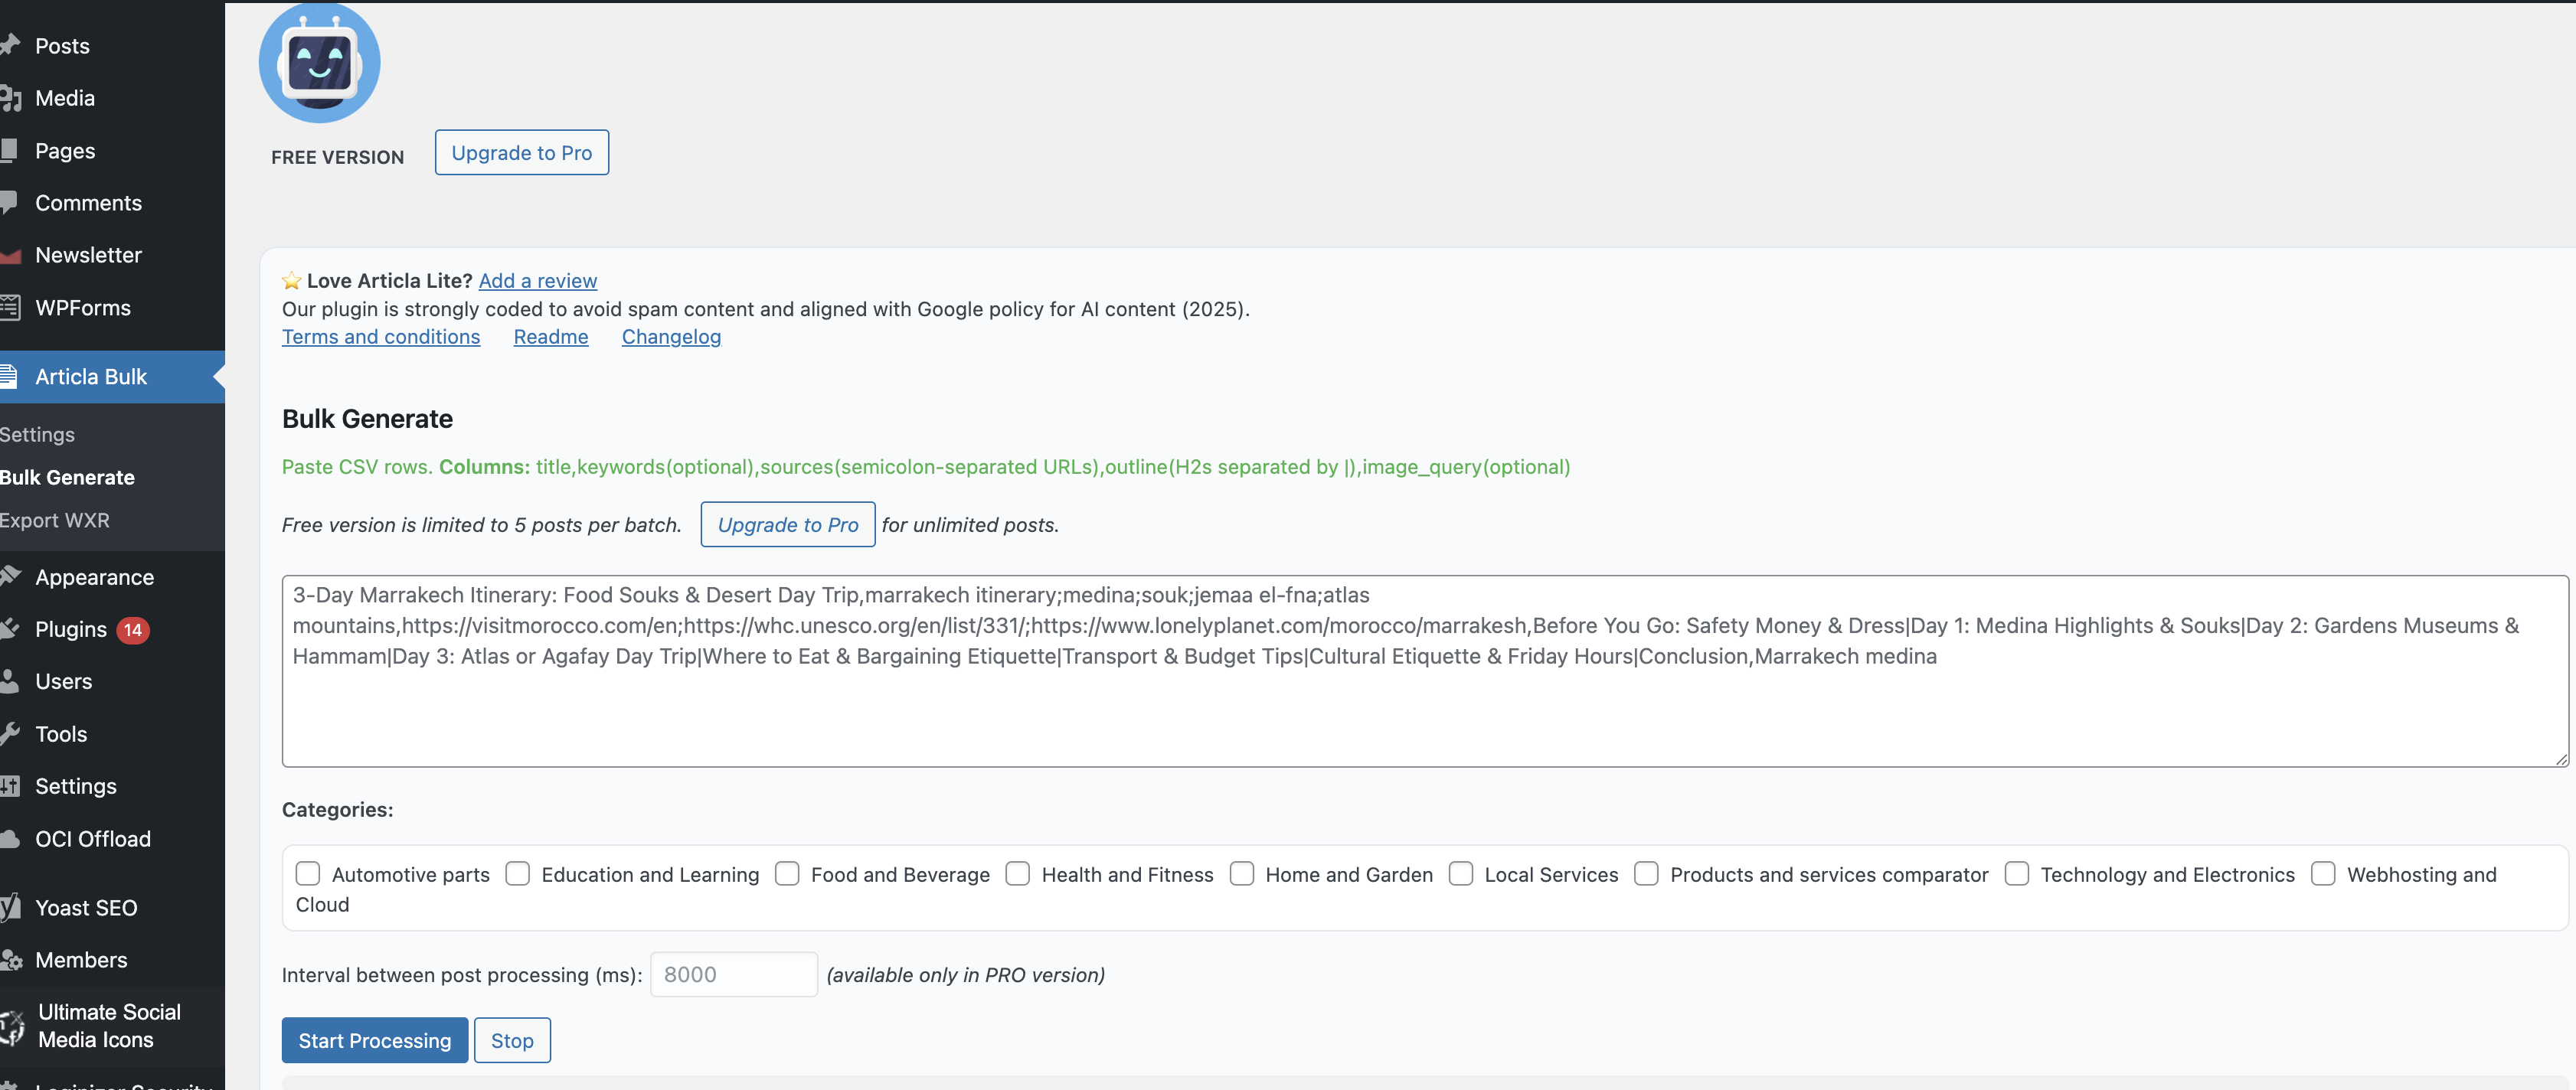The width and height of the screenshot is (2576, 1090).
Task: Open Posts via its pin icon
Action: tap(11, 45)
